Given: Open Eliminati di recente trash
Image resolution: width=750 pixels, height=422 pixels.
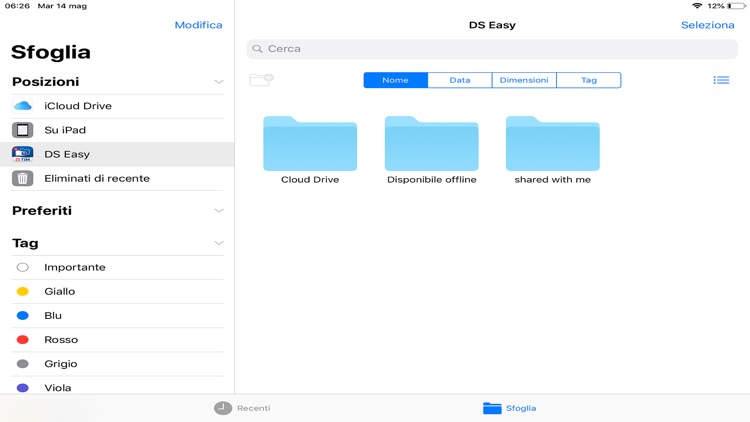Looking at the screenshot, I should click(97, 178).
